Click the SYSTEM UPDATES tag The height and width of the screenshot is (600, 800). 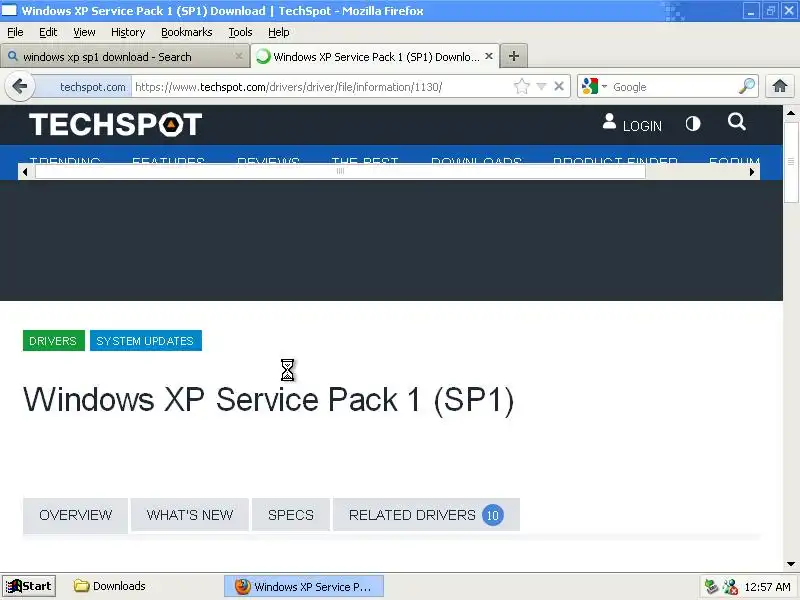145,341
